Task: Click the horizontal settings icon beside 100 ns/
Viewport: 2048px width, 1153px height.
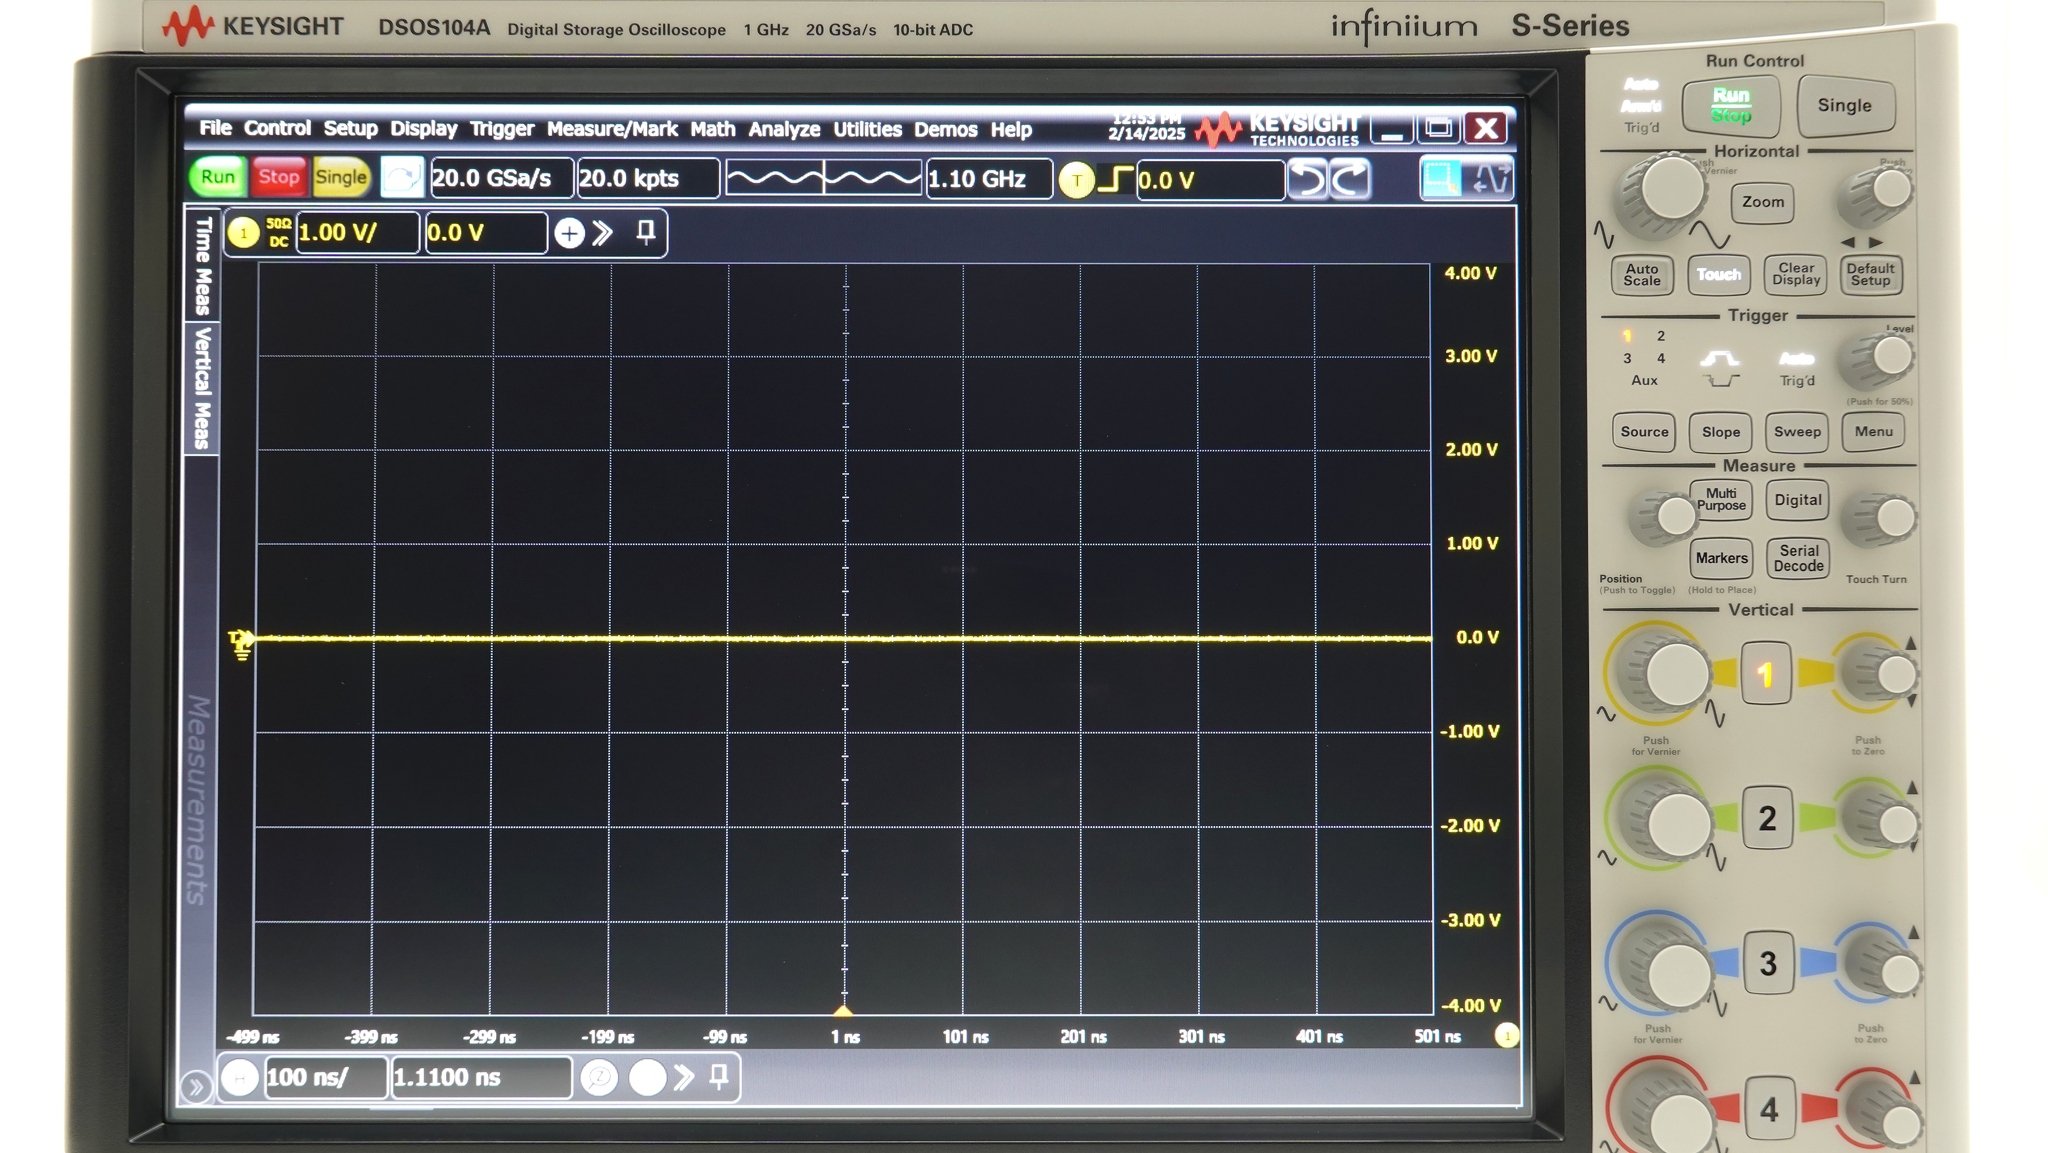Action: coord(240,1078)
